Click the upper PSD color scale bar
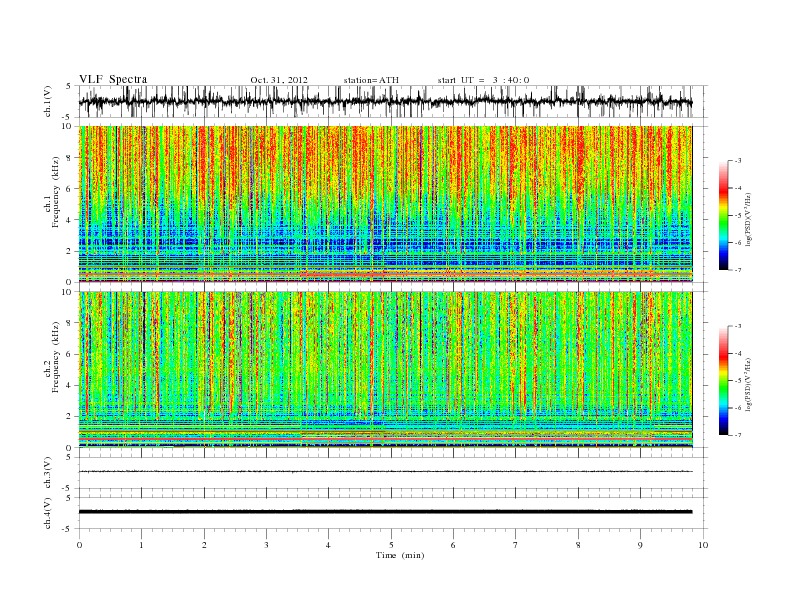Viewport: 792px width, 612px height. pyautogui.click(x=723, y=216)
